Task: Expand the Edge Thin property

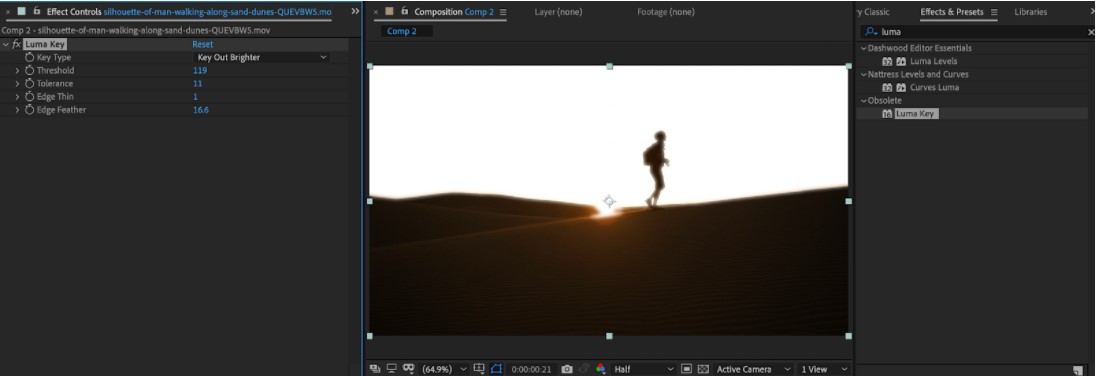Action: [17, 96]
